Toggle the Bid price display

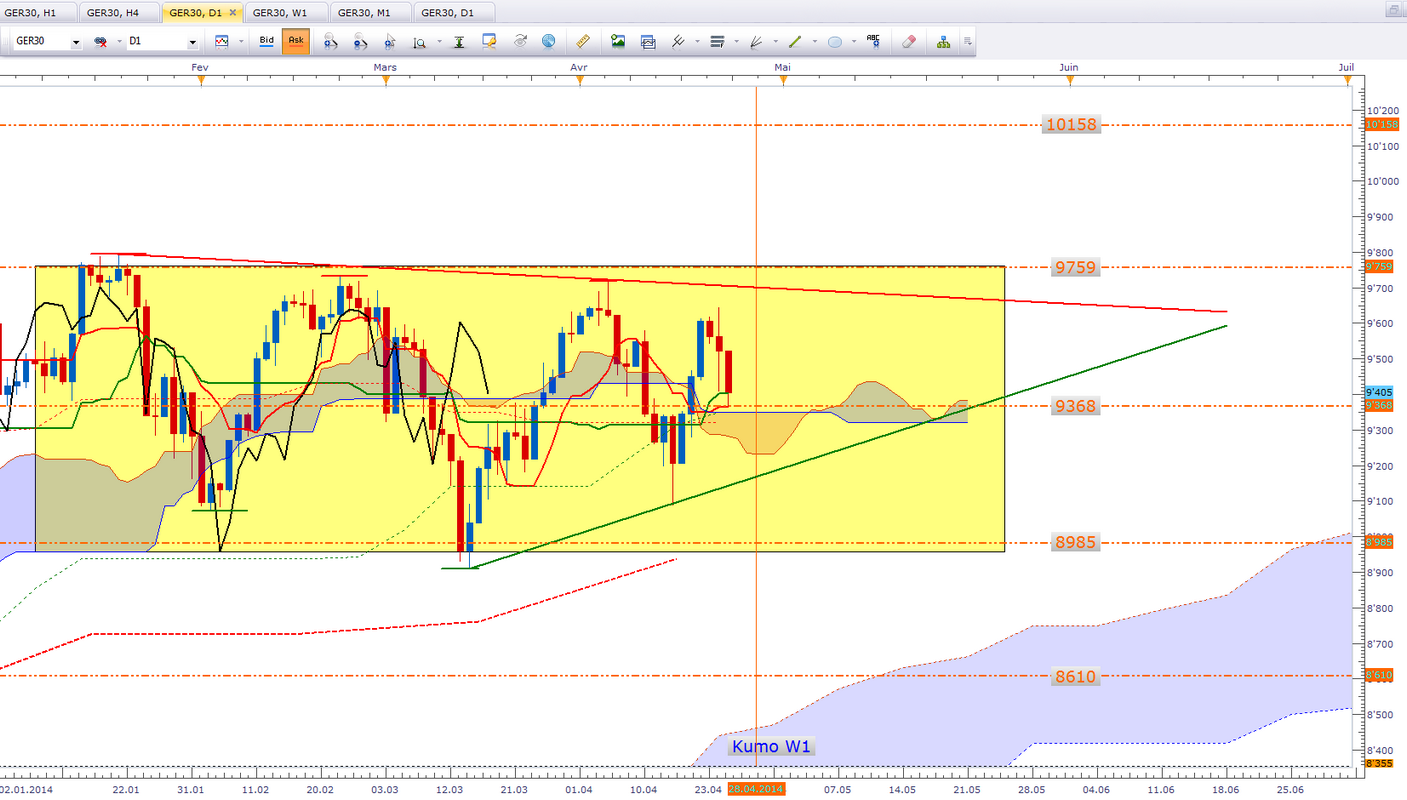point(266,42)
